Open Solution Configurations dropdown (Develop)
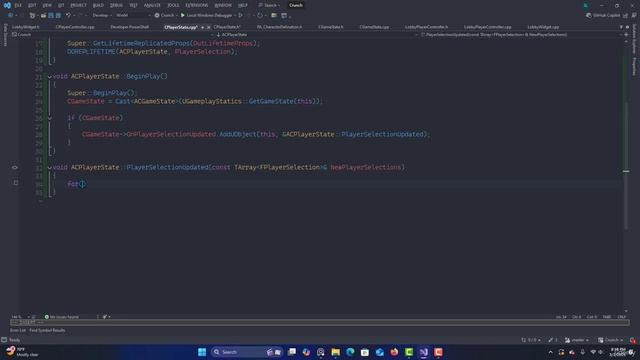 (x=102, y=15)
